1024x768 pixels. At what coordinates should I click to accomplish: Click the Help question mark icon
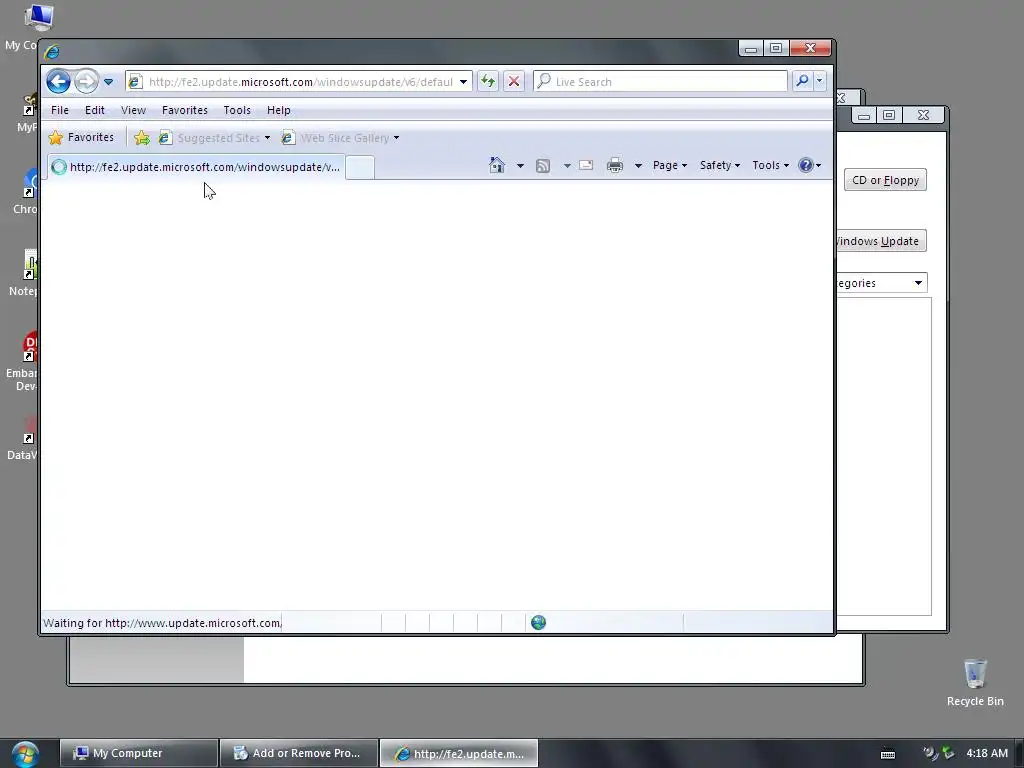pos(806,165)
